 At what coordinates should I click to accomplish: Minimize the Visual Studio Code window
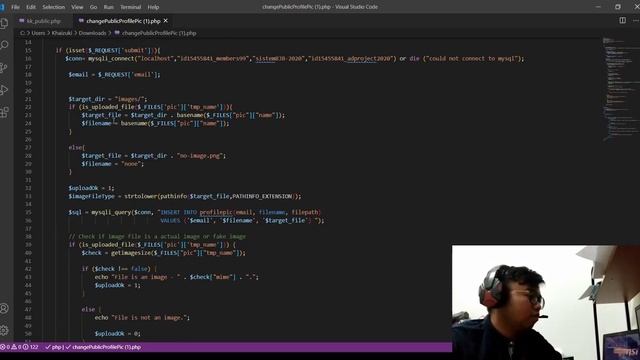[x=598, y=7]
